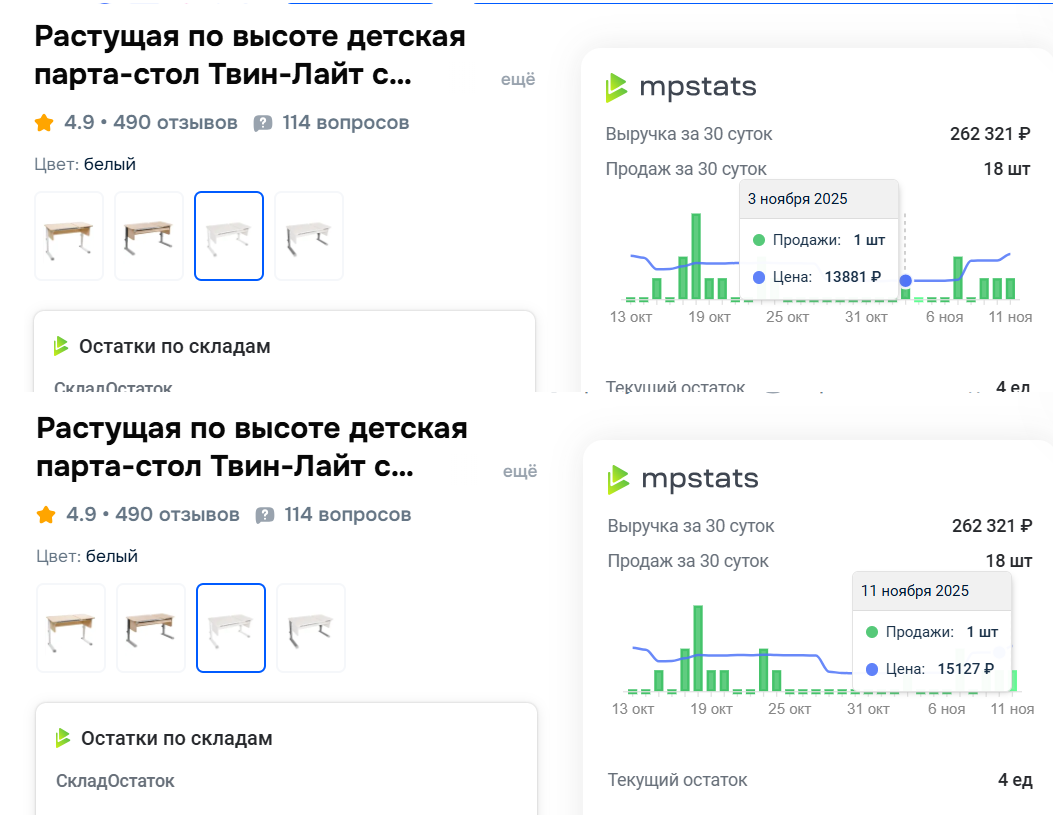
Task: Open '490 отзывов' reviews in lower capture
Action: click(x=177, y=515)
